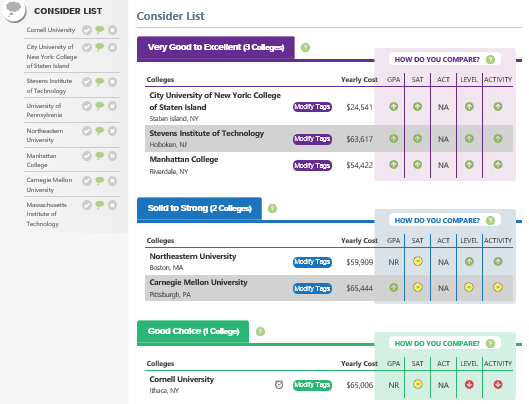Screen dimensions: 529x404
Task: Click checkmark icon for Massachusetts Institute of Technology
Action: click(87, 205)
